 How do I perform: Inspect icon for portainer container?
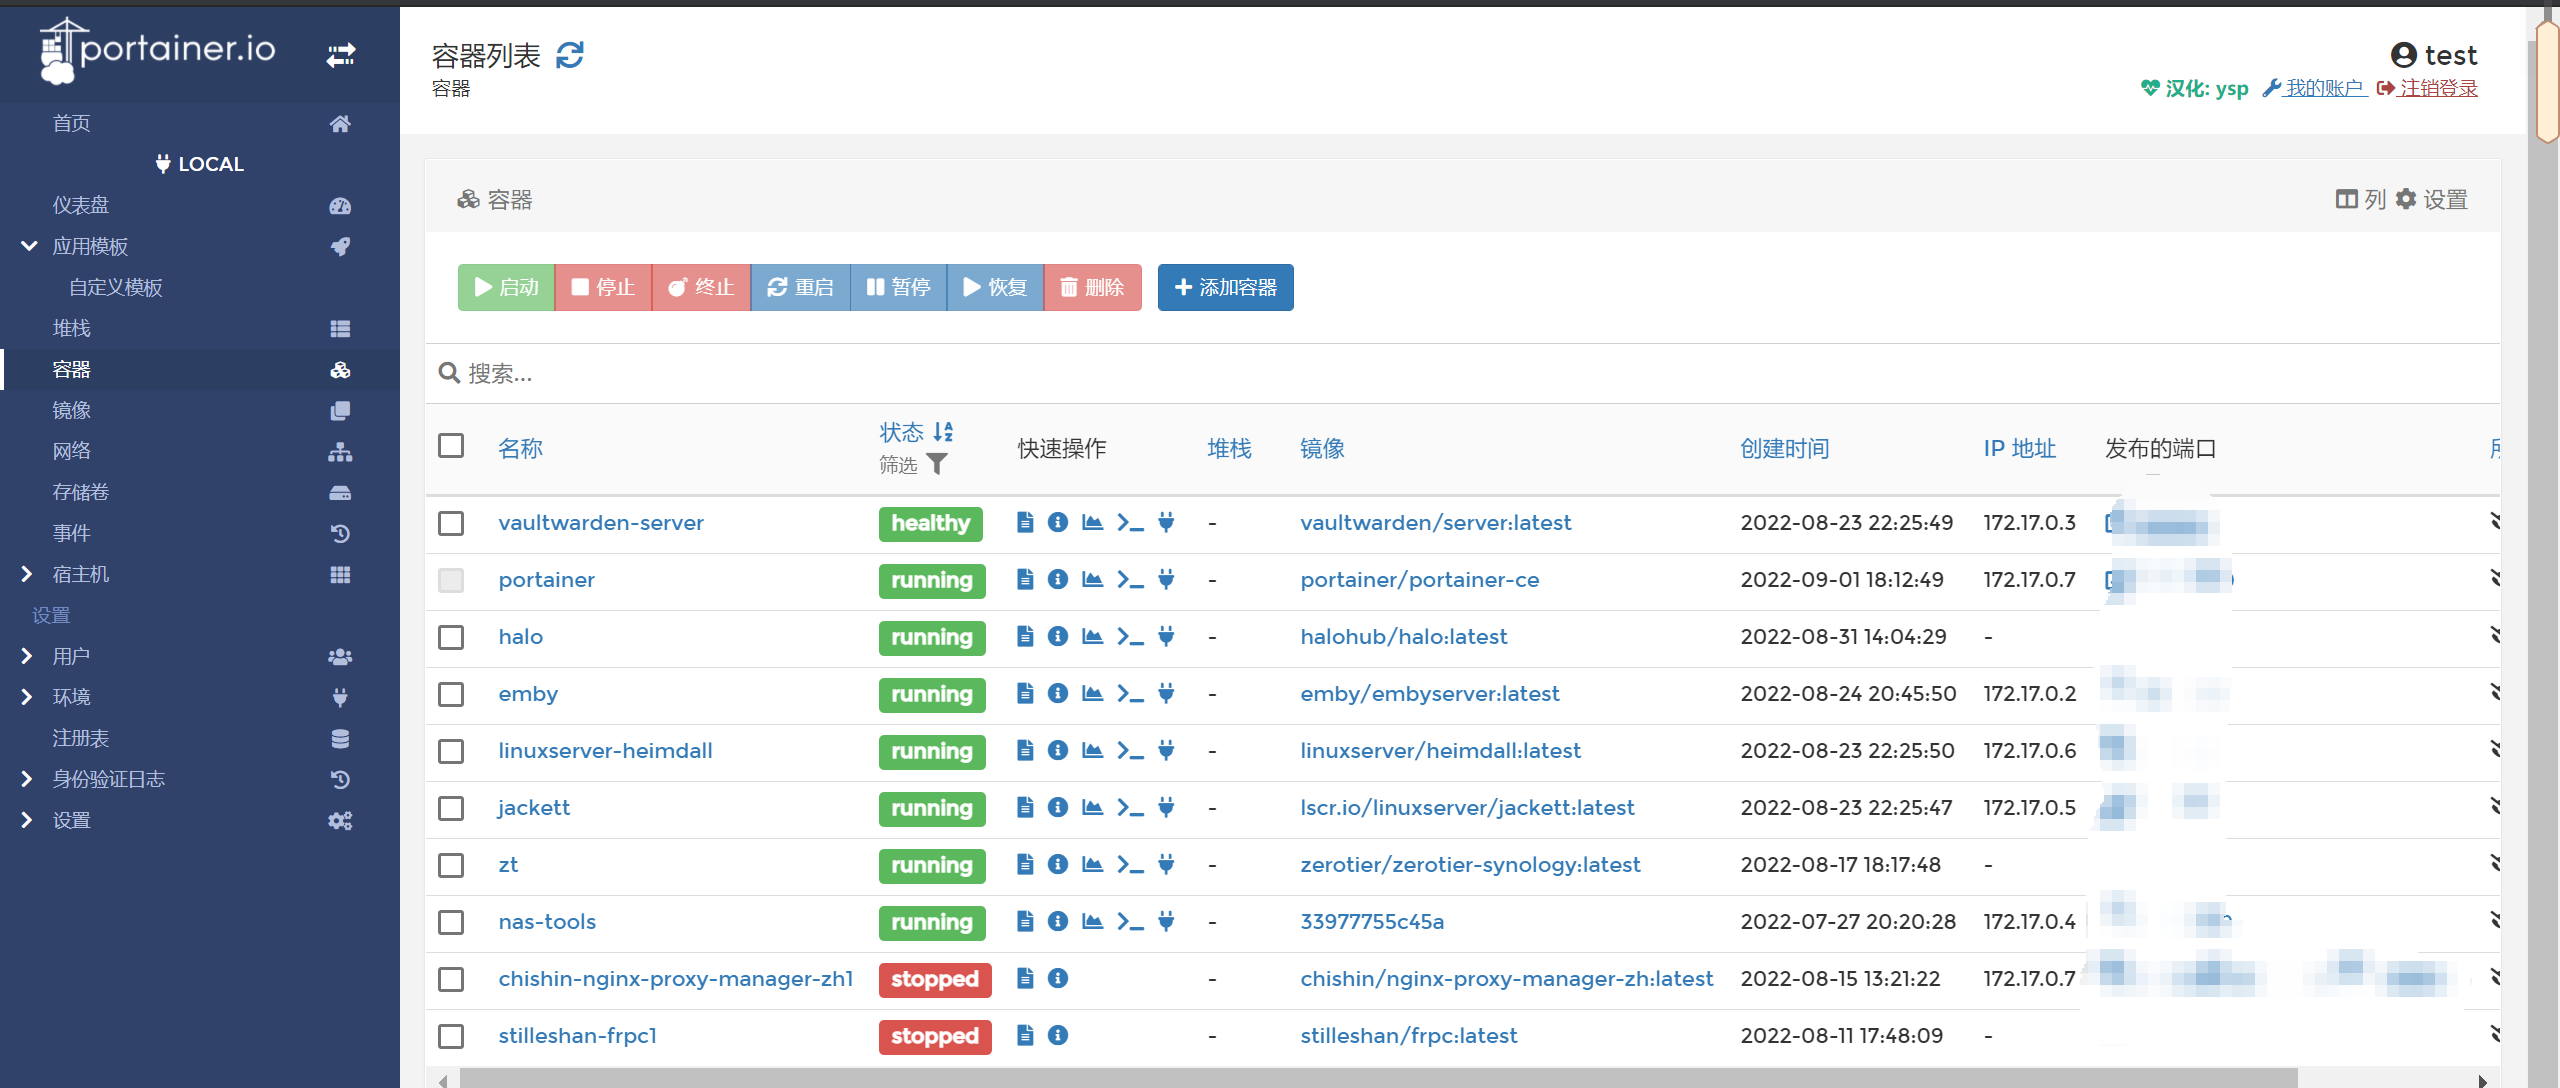[1057, 579]
